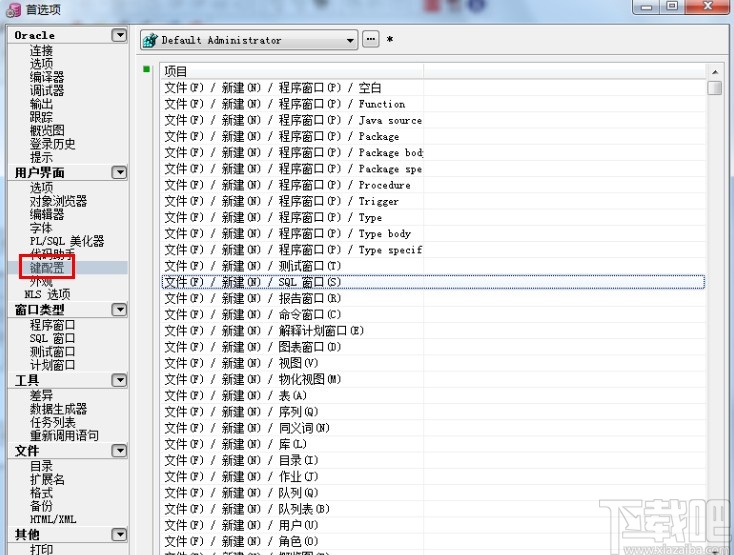
Task: Open 登录历史 preferences
Action: 52,144
